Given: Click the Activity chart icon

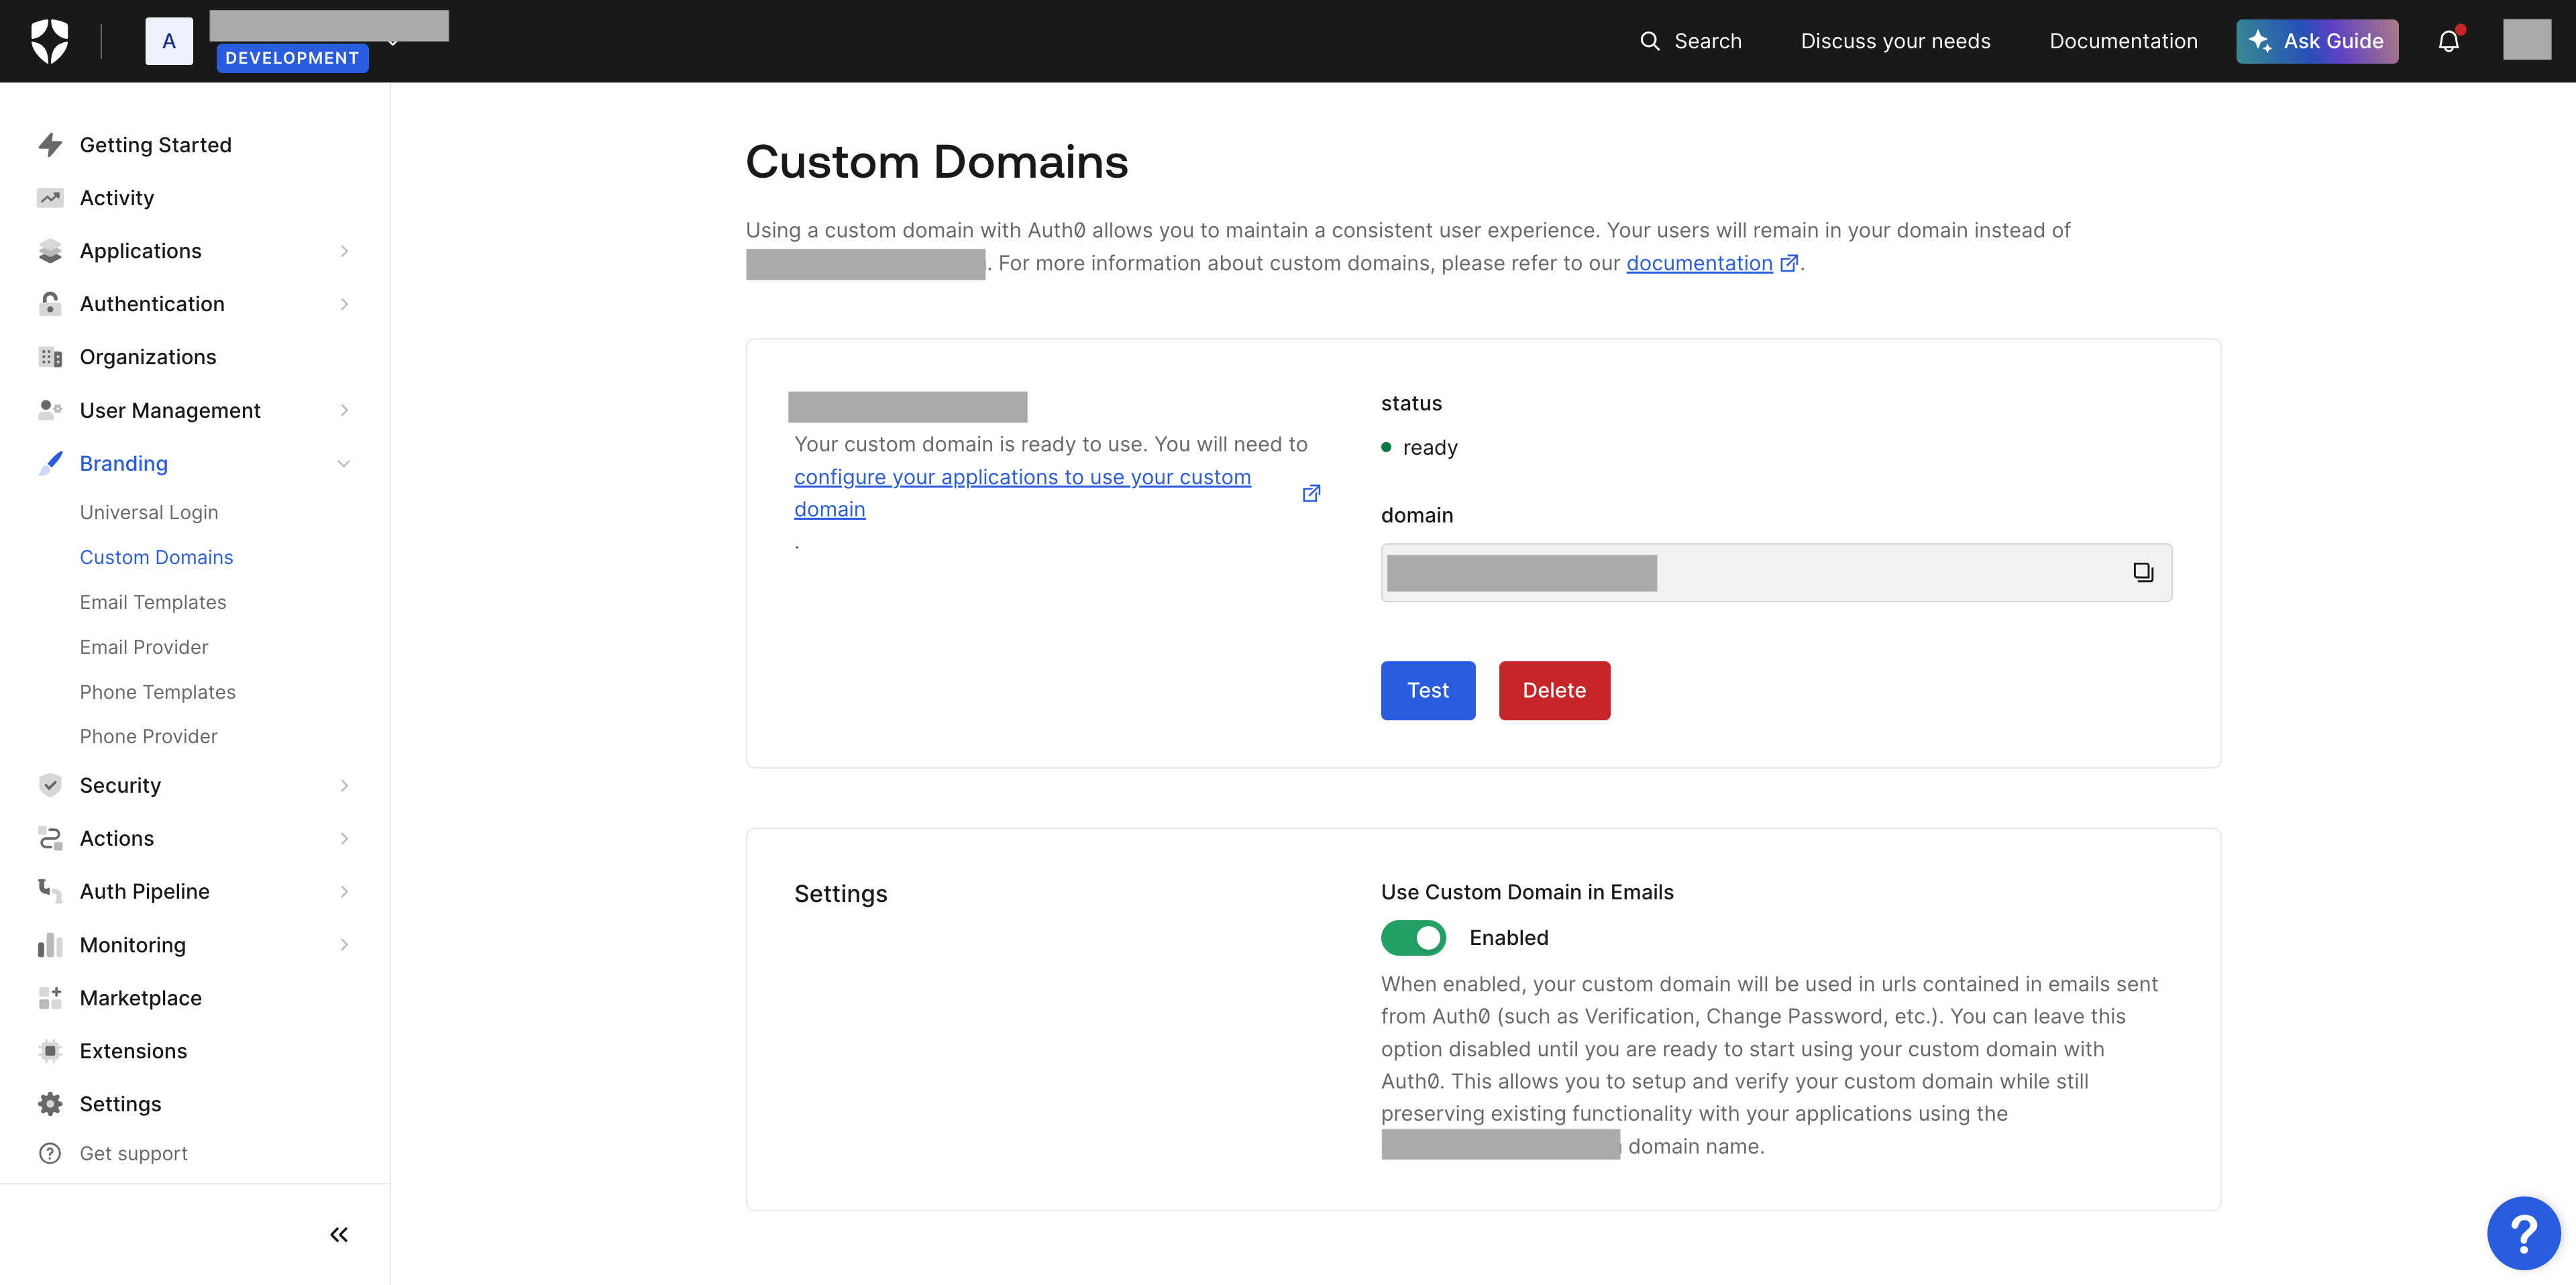Looking at the screenshot, I should tap(50, 198).
